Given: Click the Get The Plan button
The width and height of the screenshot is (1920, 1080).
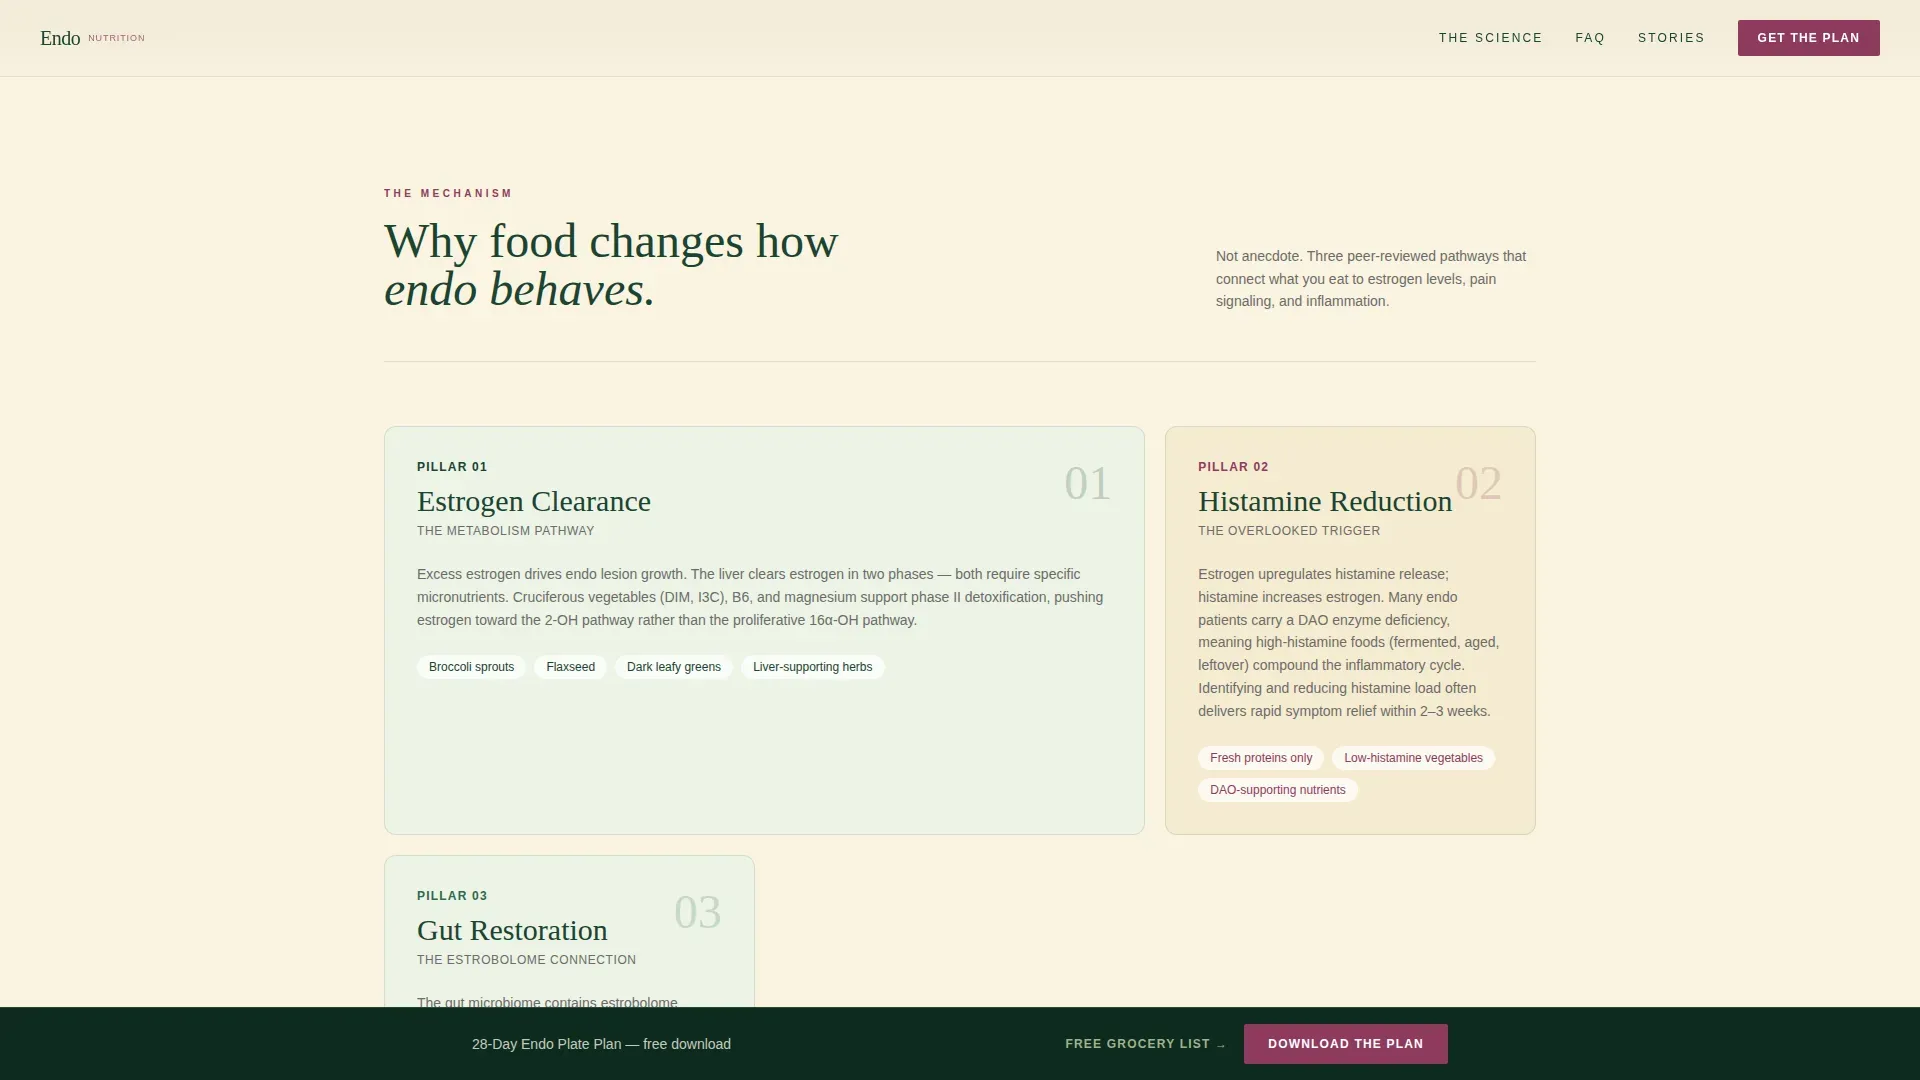Looking at the screenshot, I should pyautogui.click(x=1808, y=38).
